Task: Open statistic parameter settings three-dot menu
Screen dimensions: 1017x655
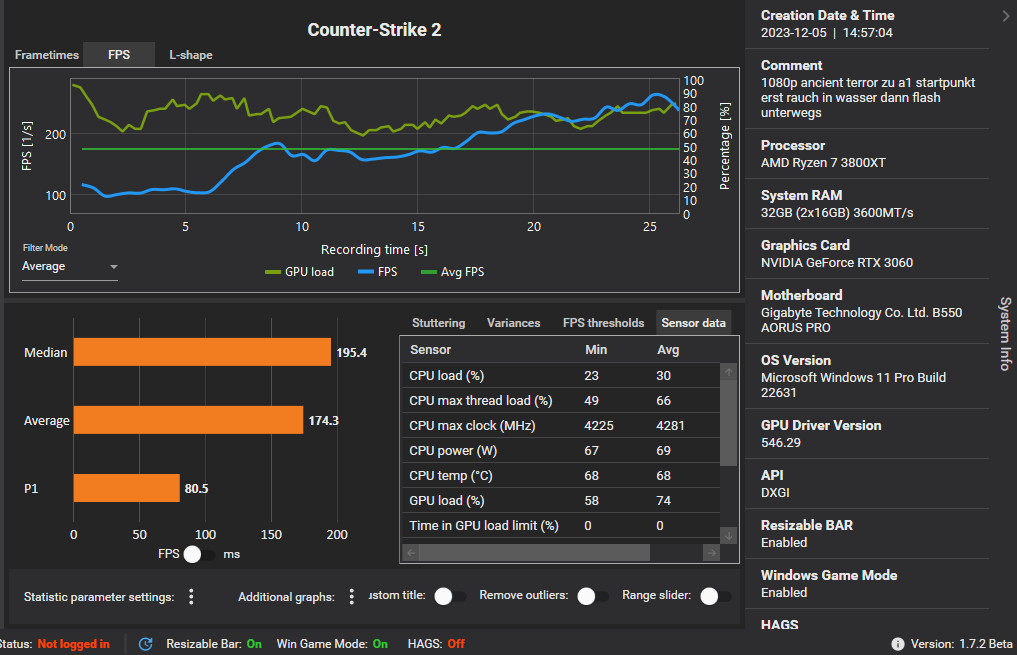Action: (x=191, y=597)
